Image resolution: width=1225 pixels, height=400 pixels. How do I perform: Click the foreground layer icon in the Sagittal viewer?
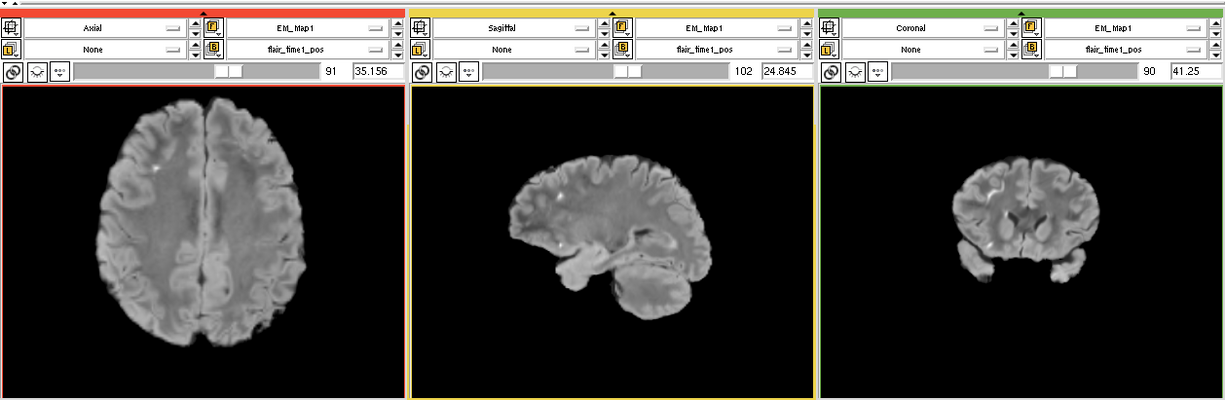coord(621,28)
